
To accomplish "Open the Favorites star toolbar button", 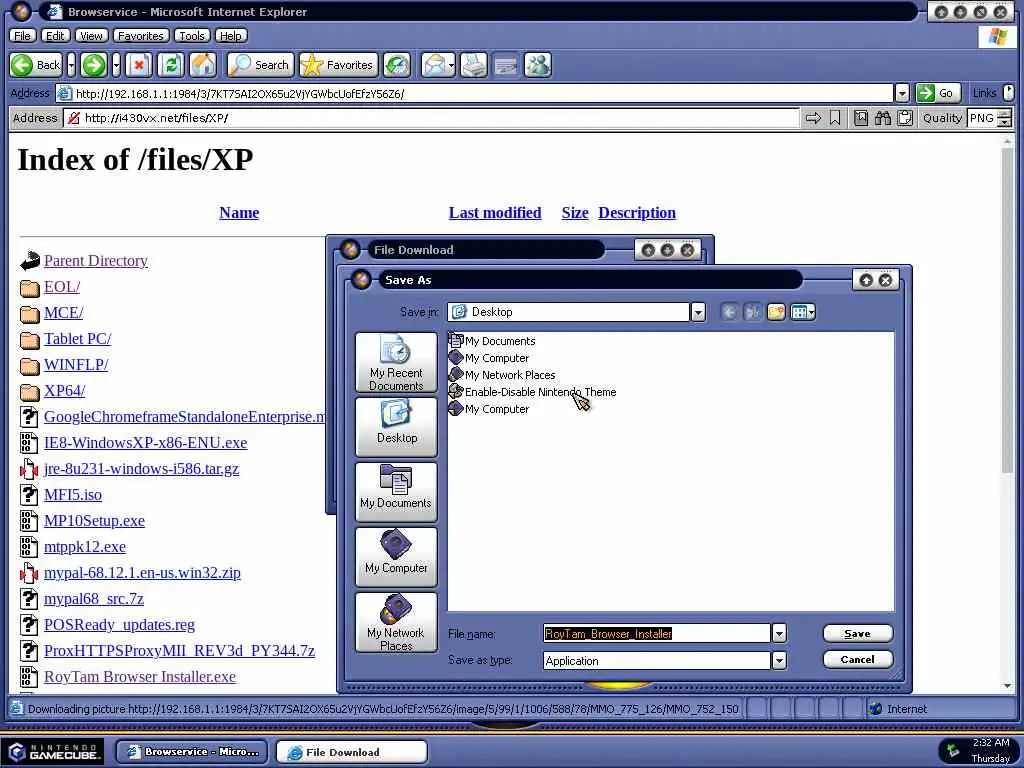I will pyautogui.click(x=338, y=65).
